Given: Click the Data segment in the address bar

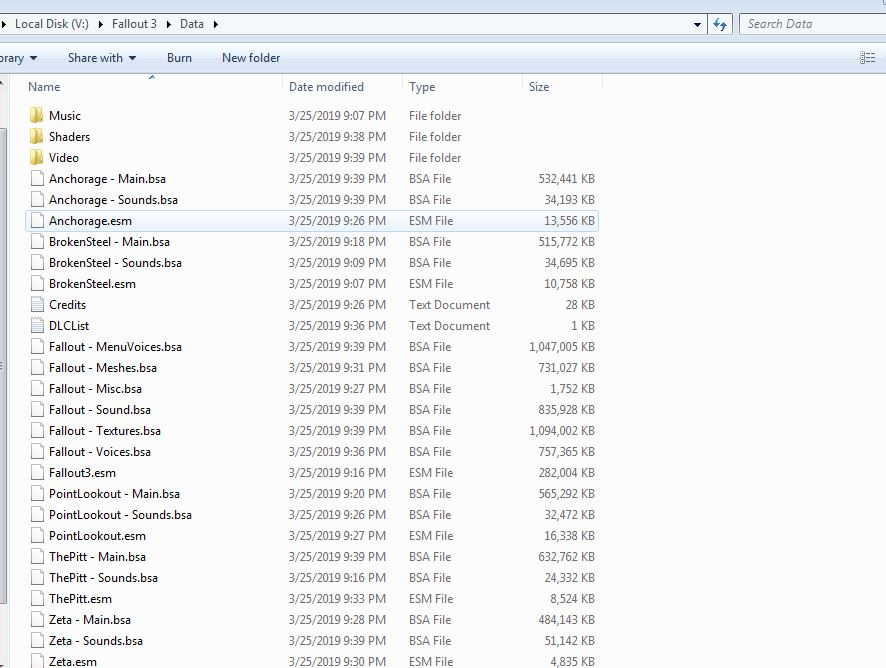Looking at the screenshot, I should [192, 24].
